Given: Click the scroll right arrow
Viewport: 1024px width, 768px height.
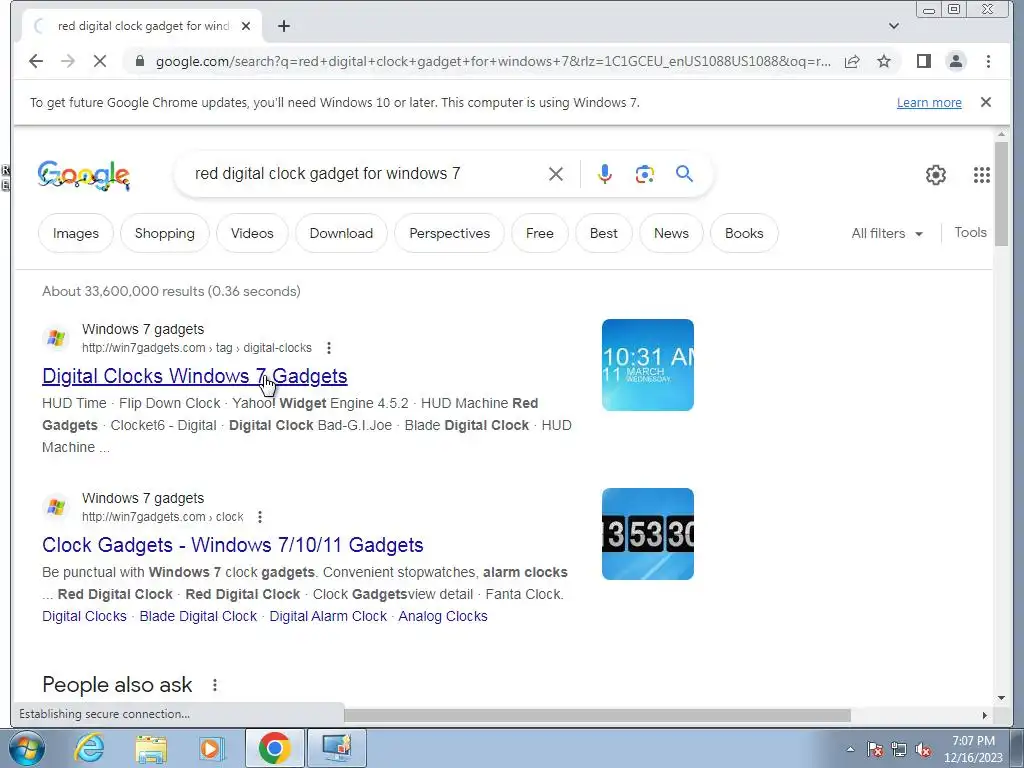Looking at the screenshot, I should point(985,715).
